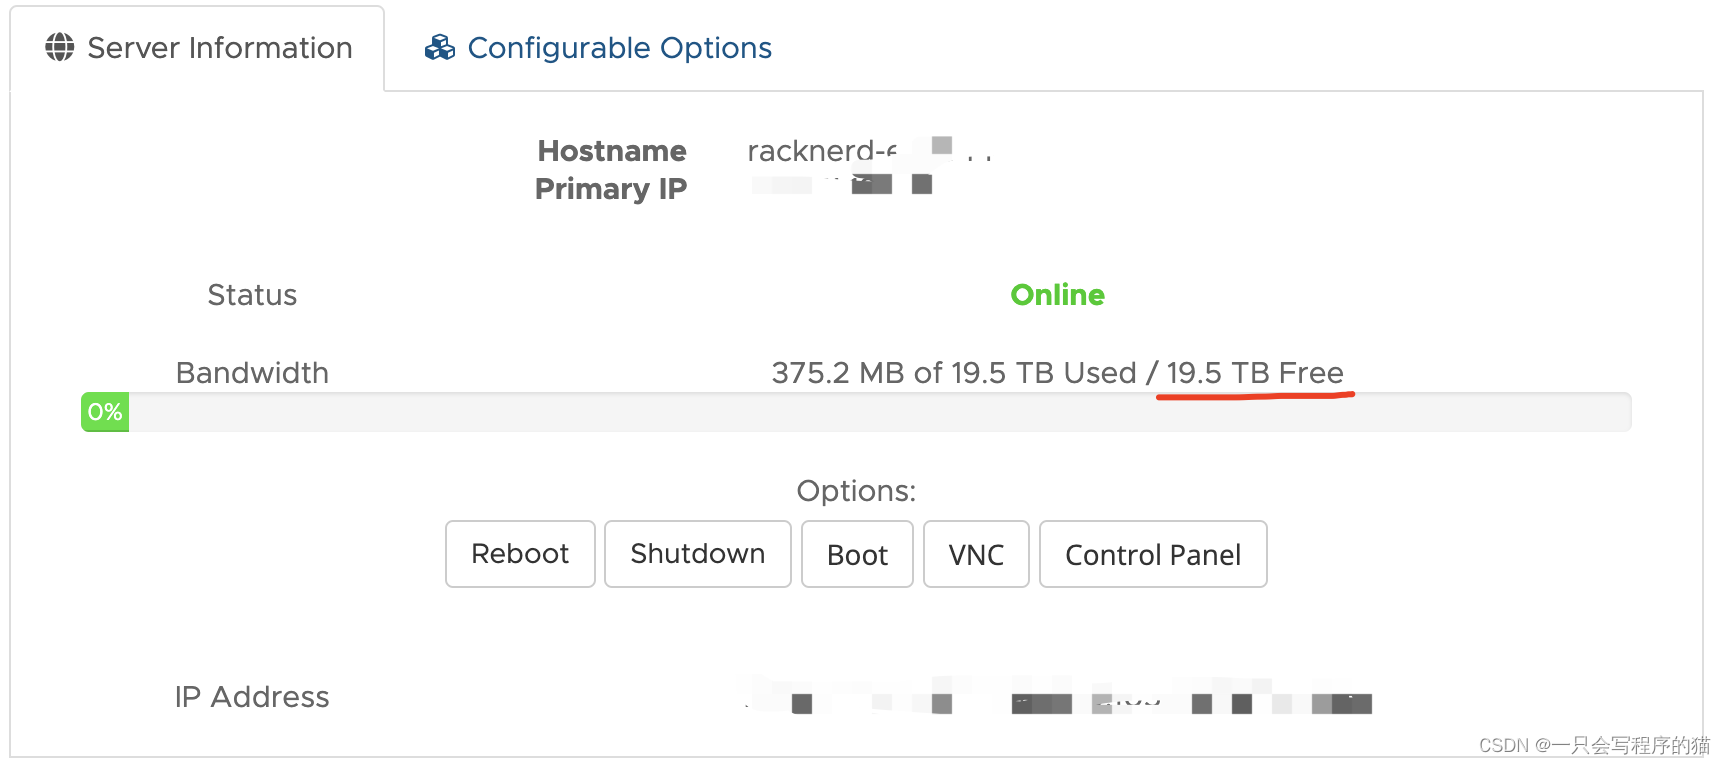Click the racknerd hostname value

[822, 151]
